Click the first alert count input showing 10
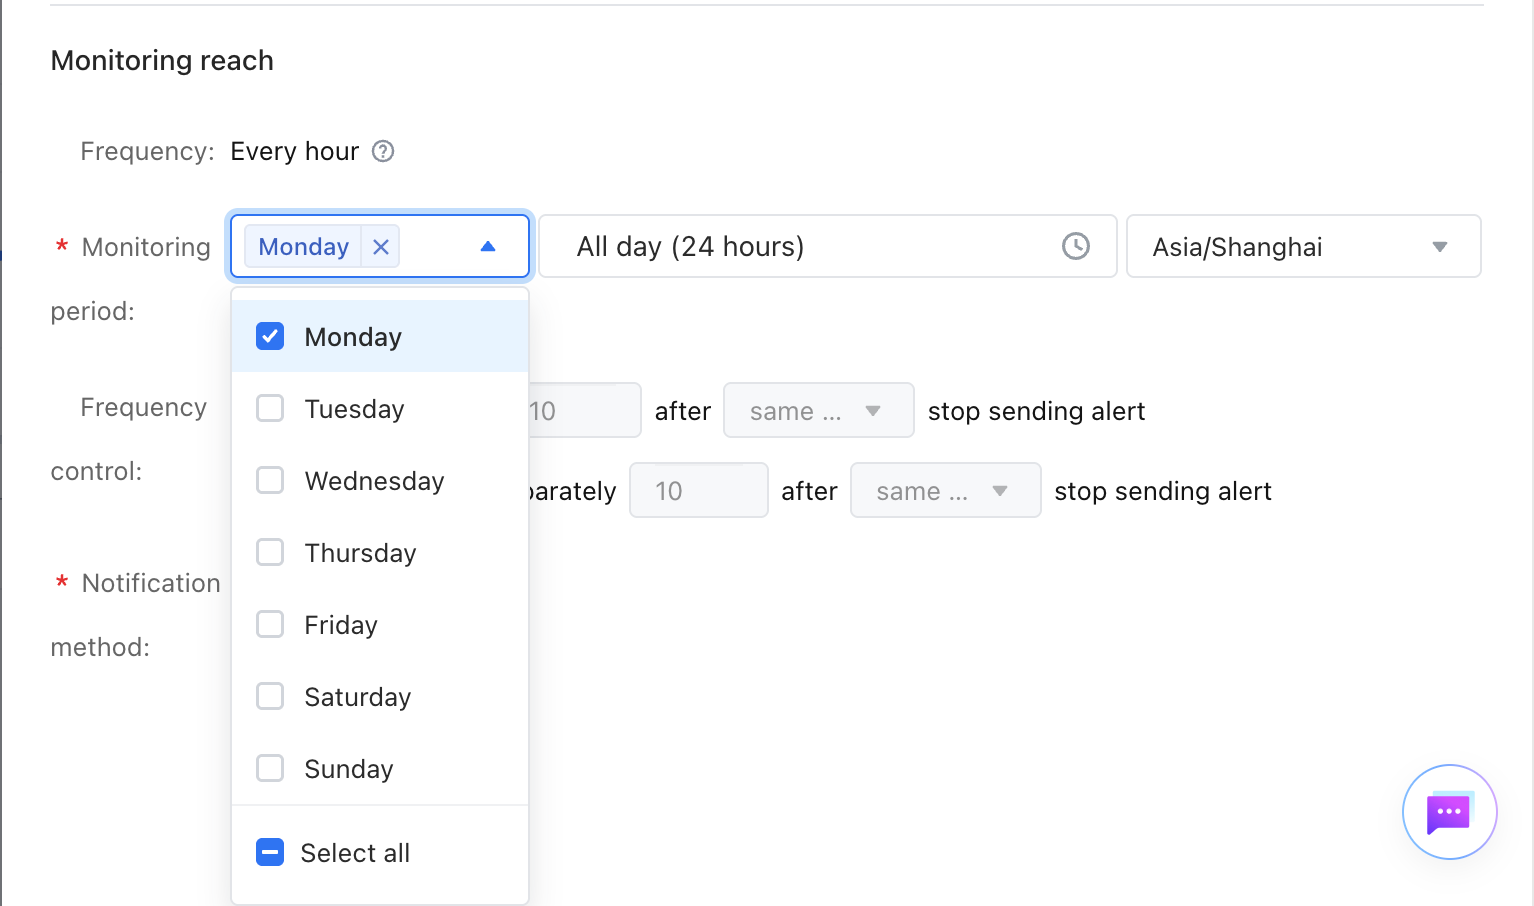 pos(585,410)
